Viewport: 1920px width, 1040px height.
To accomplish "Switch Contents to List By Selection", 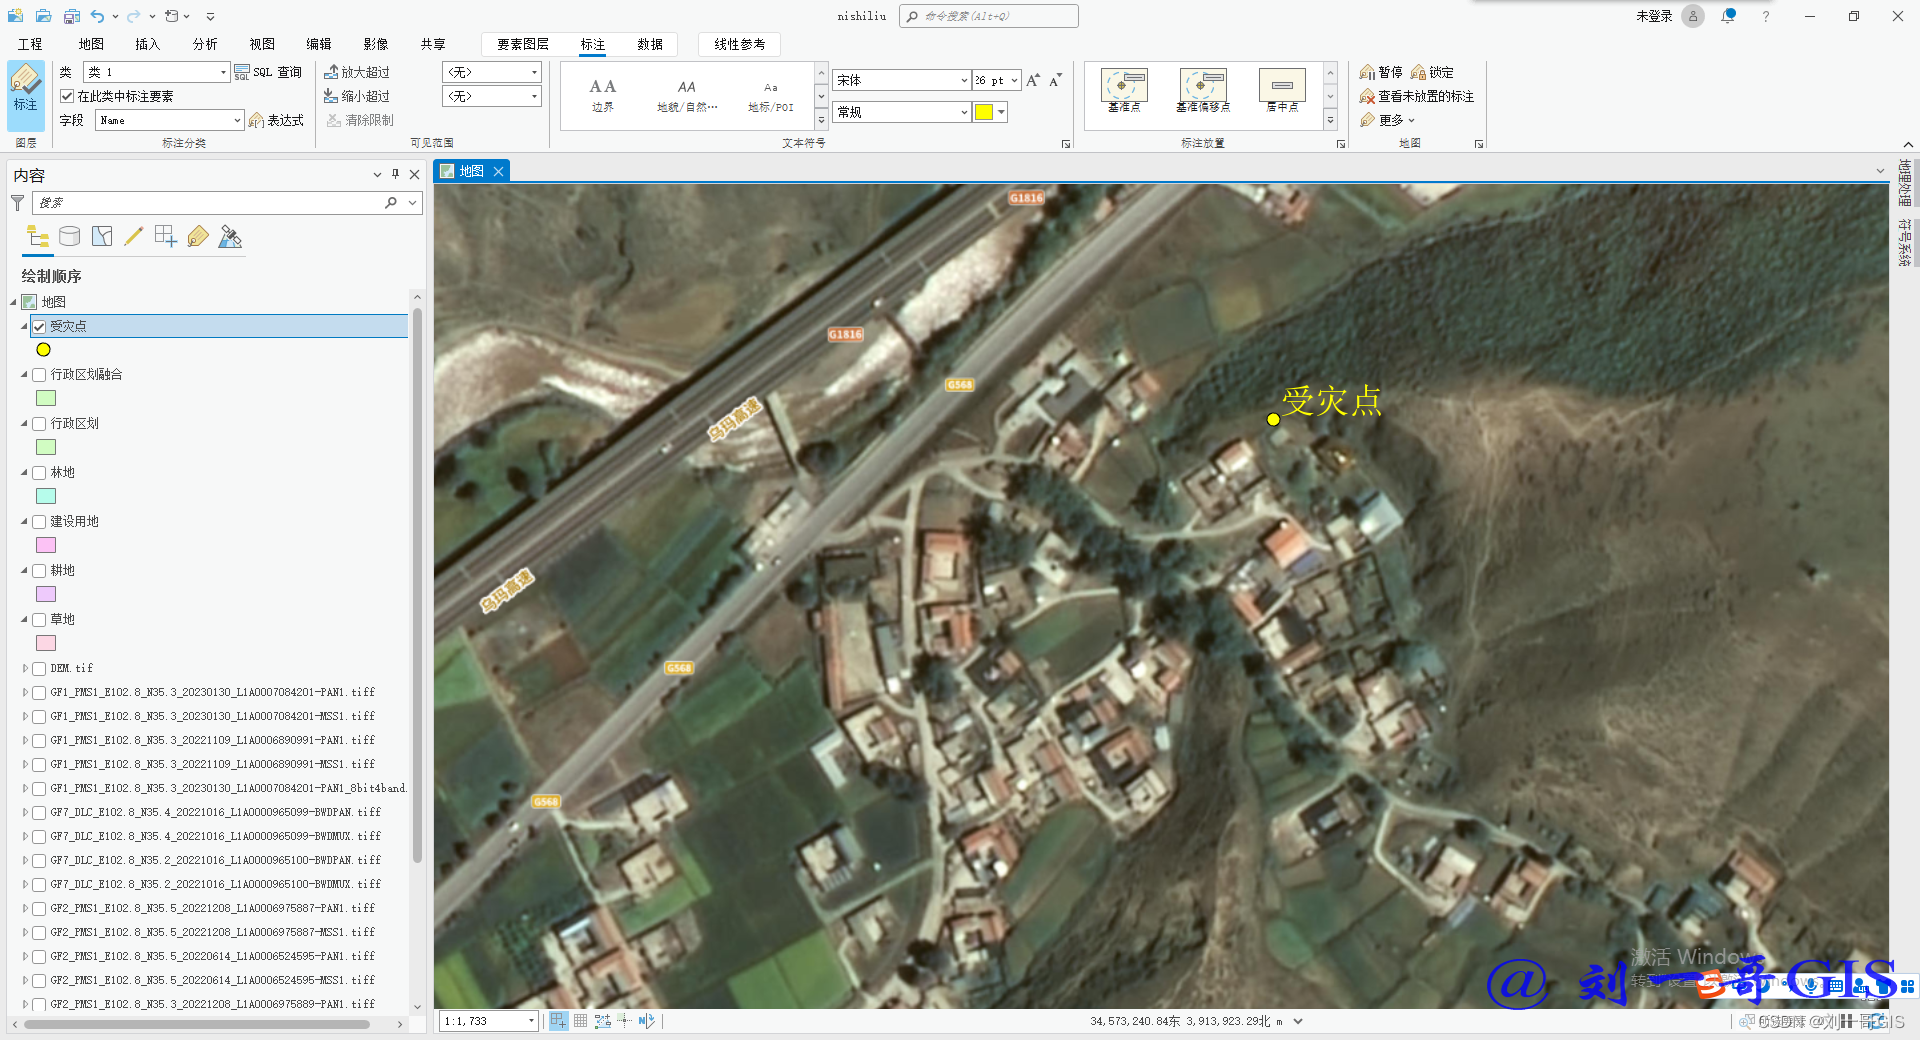I will [x=102, y=237].
